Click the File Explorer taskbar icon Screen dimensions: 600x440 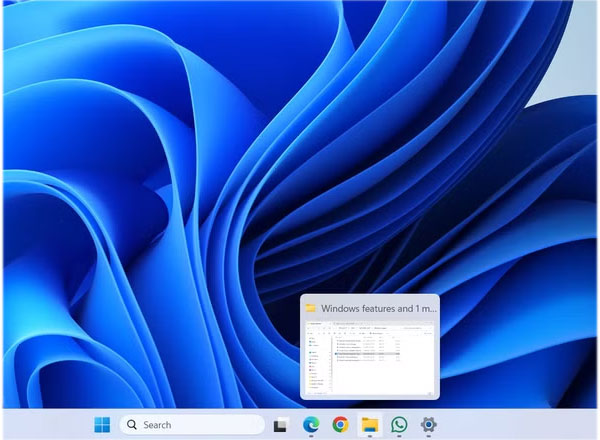pos(370,425)
